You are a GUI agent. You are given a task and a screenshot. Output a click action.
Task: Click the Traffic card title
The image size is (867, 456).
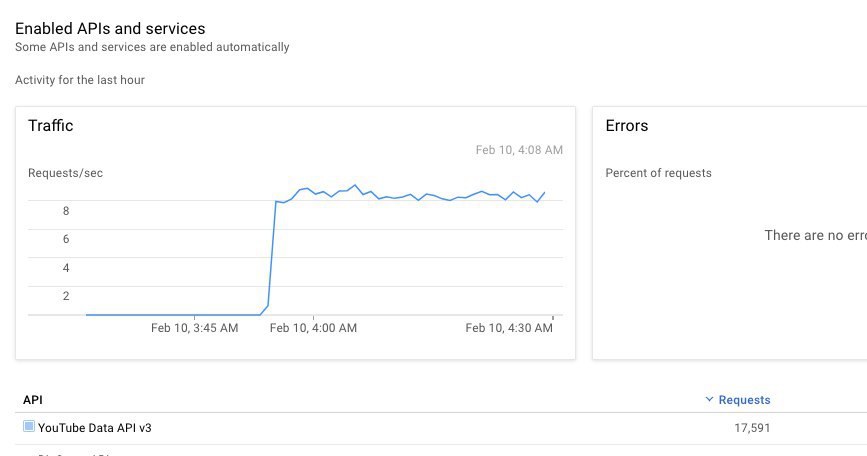point(50,125)
